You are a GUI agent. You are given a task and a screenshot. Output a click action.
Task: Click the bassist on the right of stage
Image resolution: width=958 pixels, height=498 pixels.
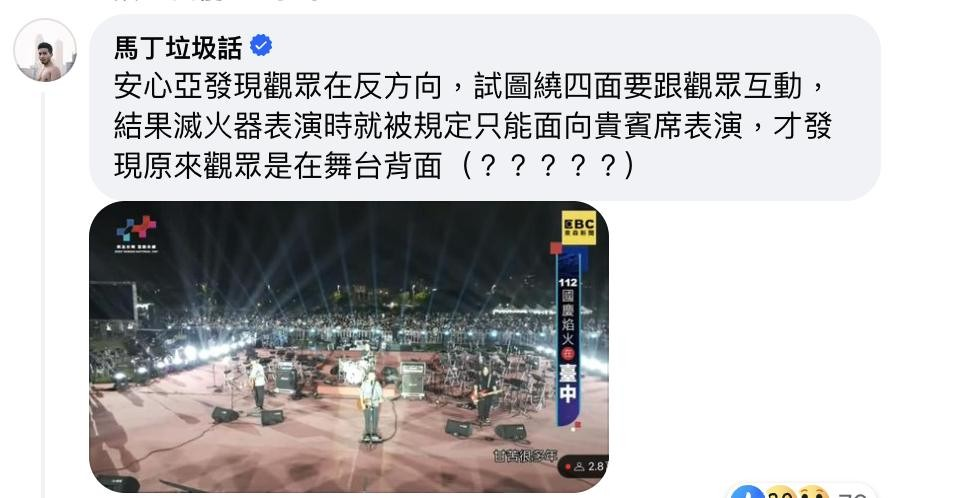pyautogui.click(x=484, y=392)
